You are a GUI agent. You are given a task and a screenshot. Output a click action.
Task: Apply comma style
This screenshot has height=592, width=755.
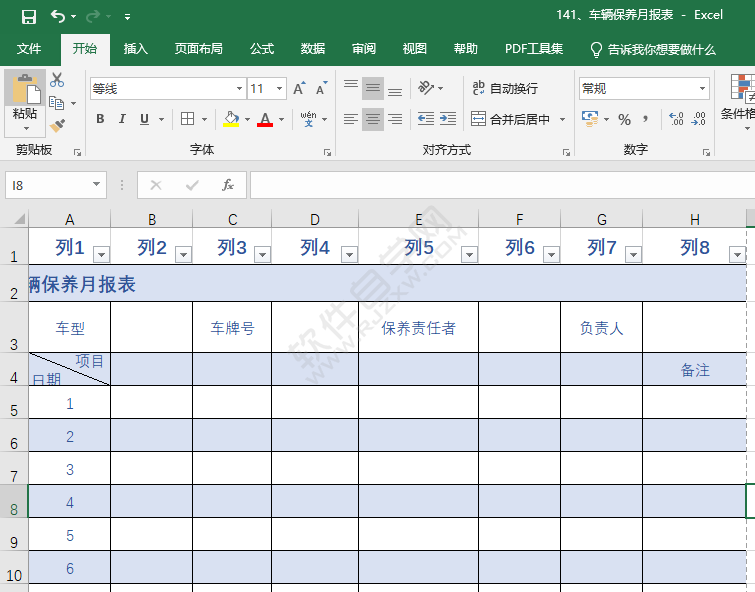click(645, 119)
